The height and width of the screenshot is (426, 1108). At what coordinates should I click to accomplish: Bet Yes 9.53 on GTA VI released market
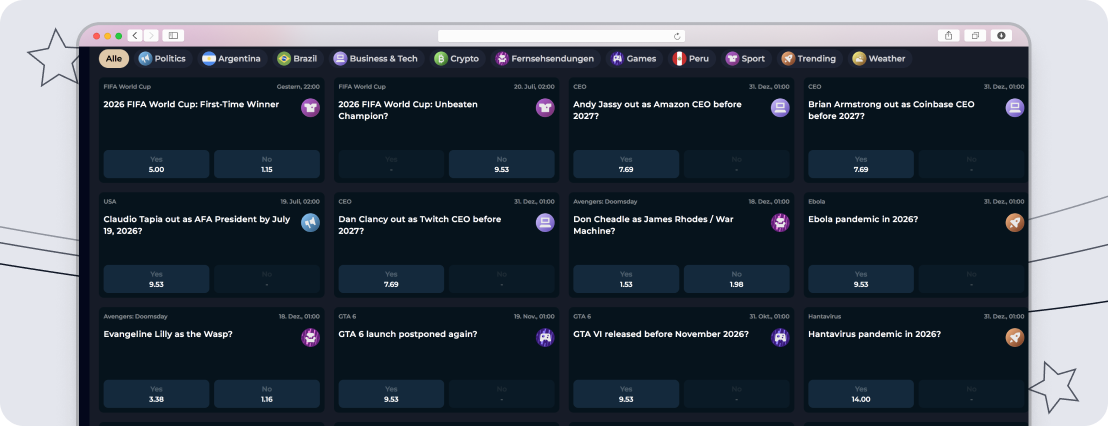pyautogui.click(x=626, y=394)
